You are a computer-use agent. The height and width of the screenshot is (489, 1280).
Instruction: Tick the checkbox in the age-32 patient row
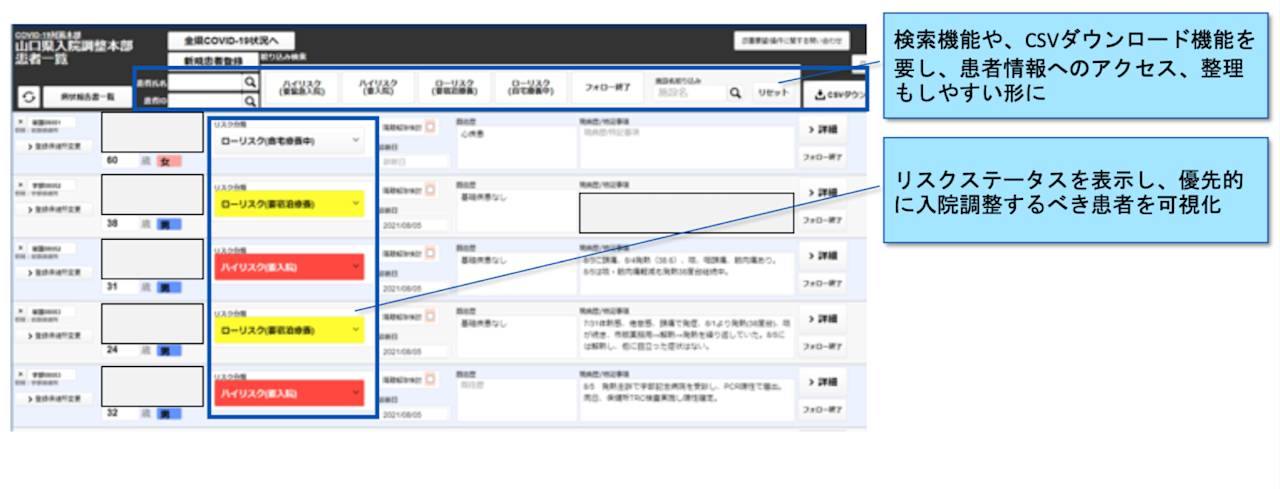pyautogui.click(x=431, y=379)
